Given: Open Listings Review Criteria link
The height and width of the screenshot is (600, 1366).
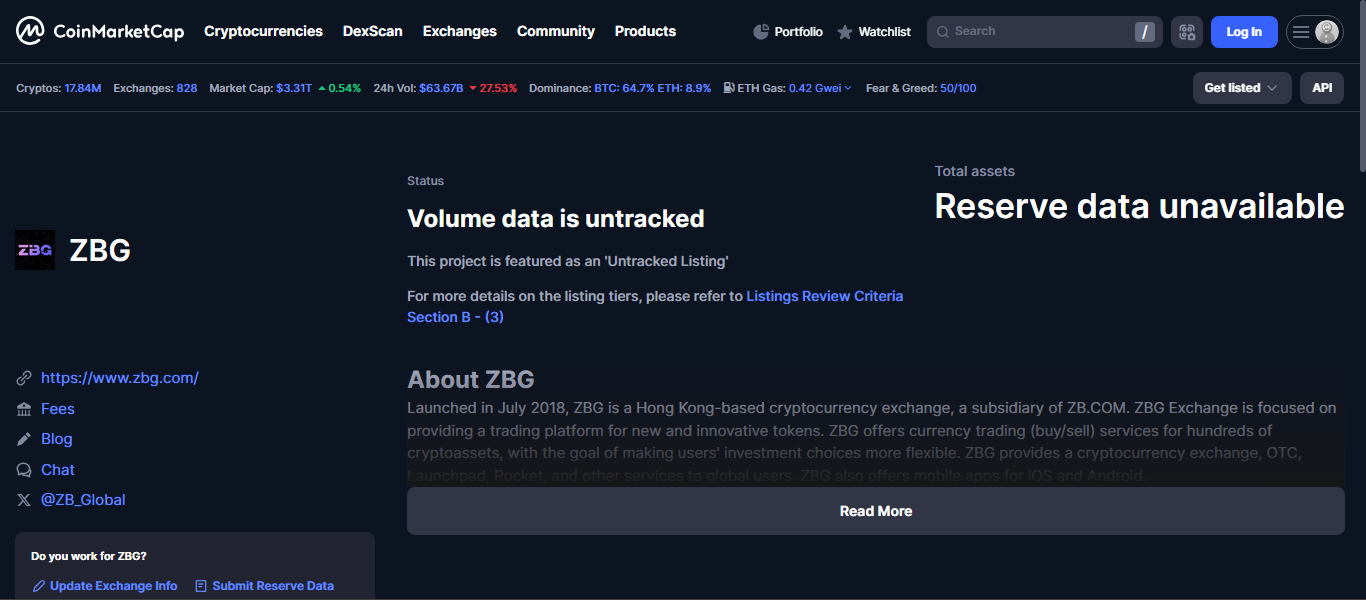Looking at the screenshot, I should [824, 296].
